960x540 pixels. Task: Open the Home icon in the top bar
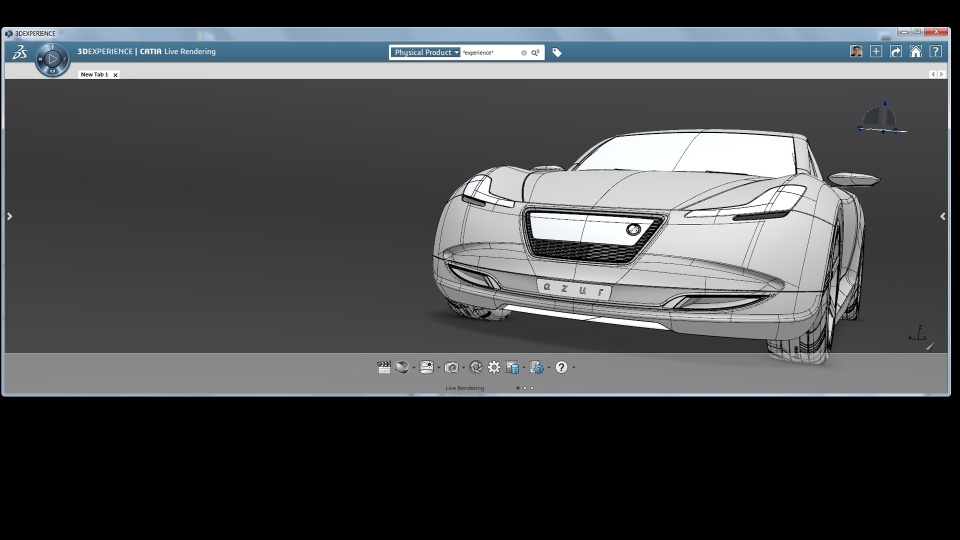[915, 52]
